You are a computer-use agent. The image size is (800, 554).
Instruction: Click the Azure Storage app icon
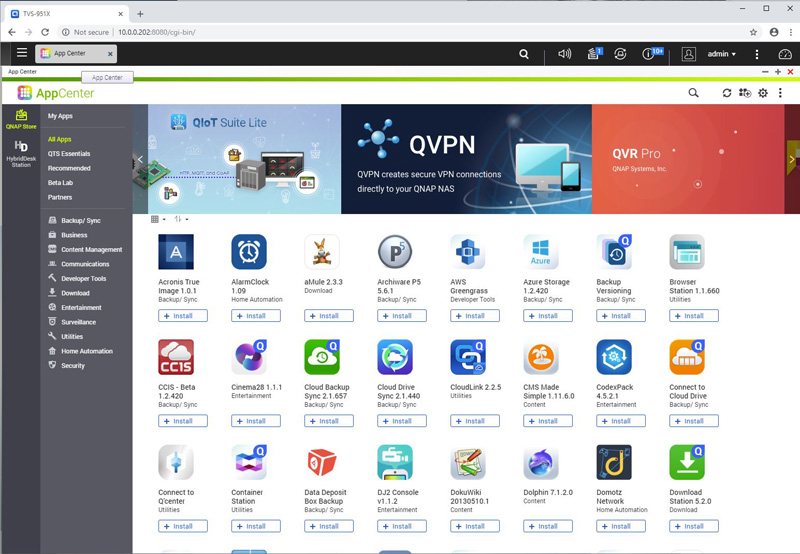541,251
